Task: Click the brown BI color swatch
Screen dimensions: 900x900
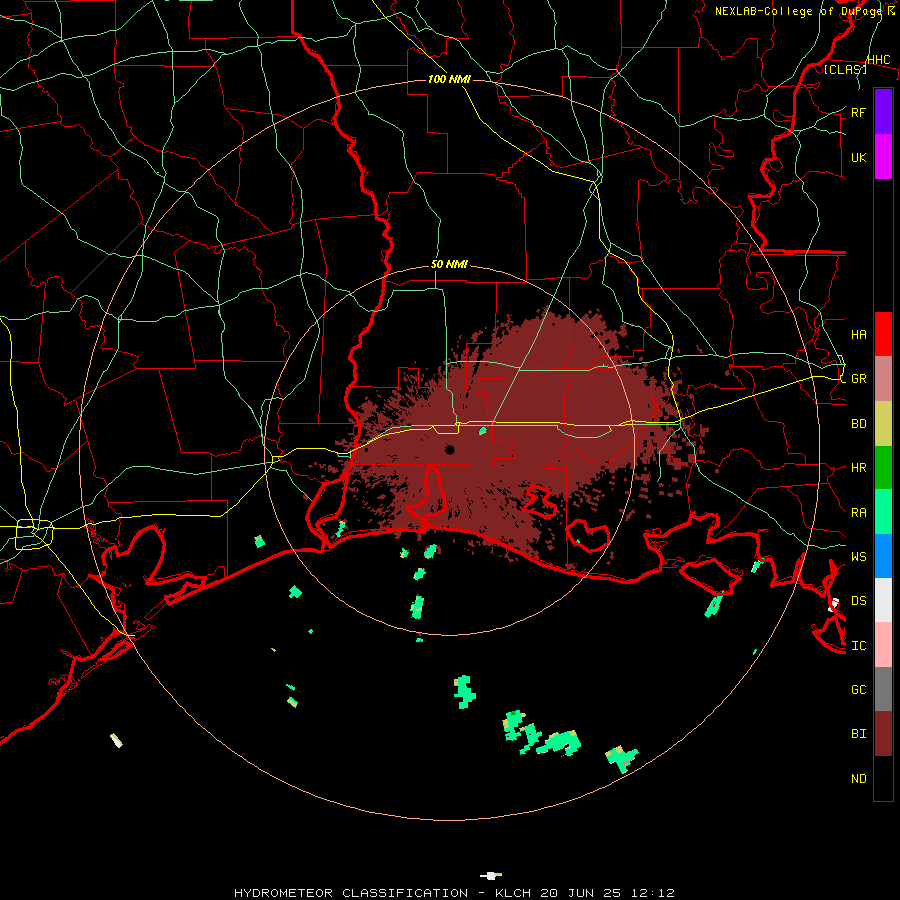Action: tap(883, 734)
